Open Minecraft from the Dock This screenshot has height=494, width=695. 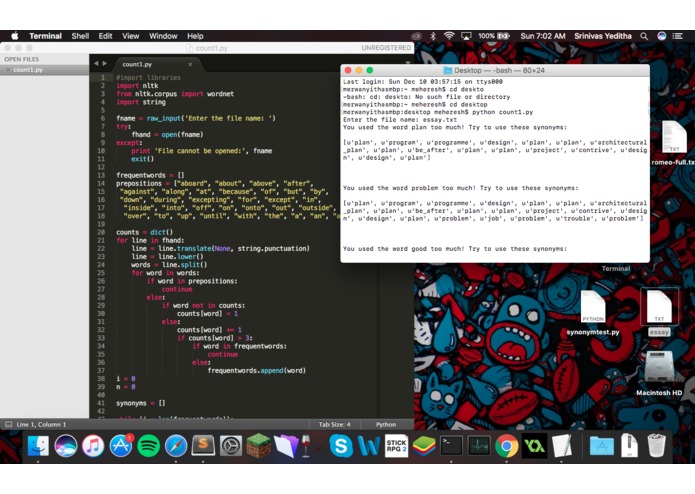[x=258, y=446]
